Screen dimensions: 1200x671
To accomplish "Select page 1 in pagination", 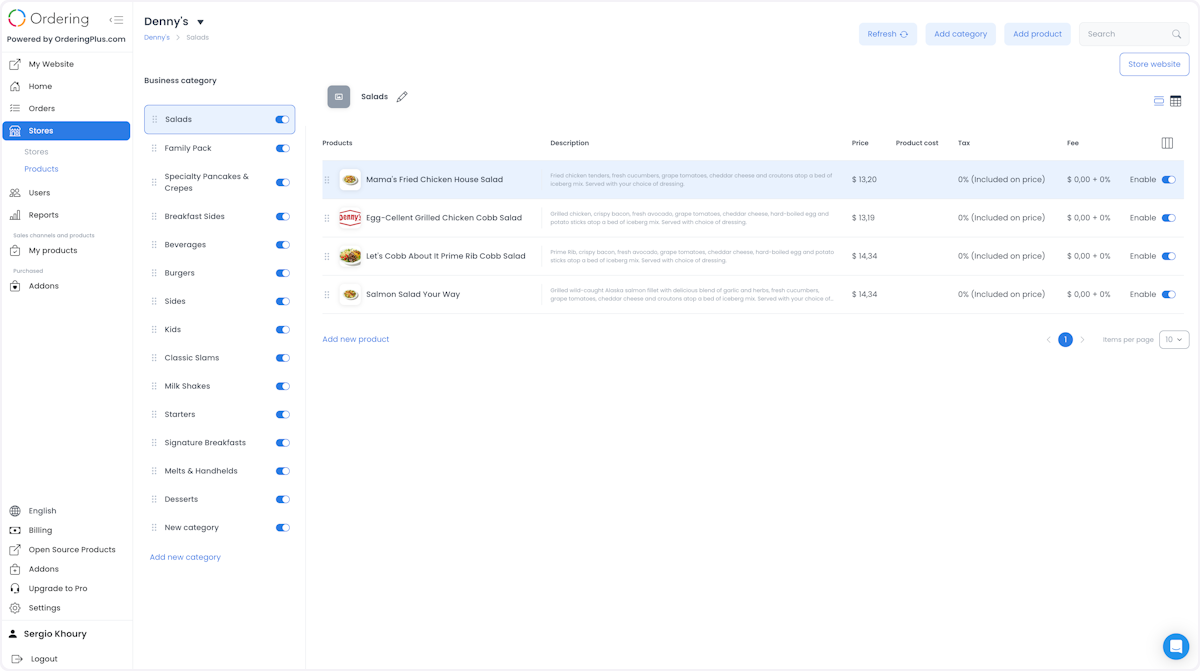I will (x=1065, y=340).
